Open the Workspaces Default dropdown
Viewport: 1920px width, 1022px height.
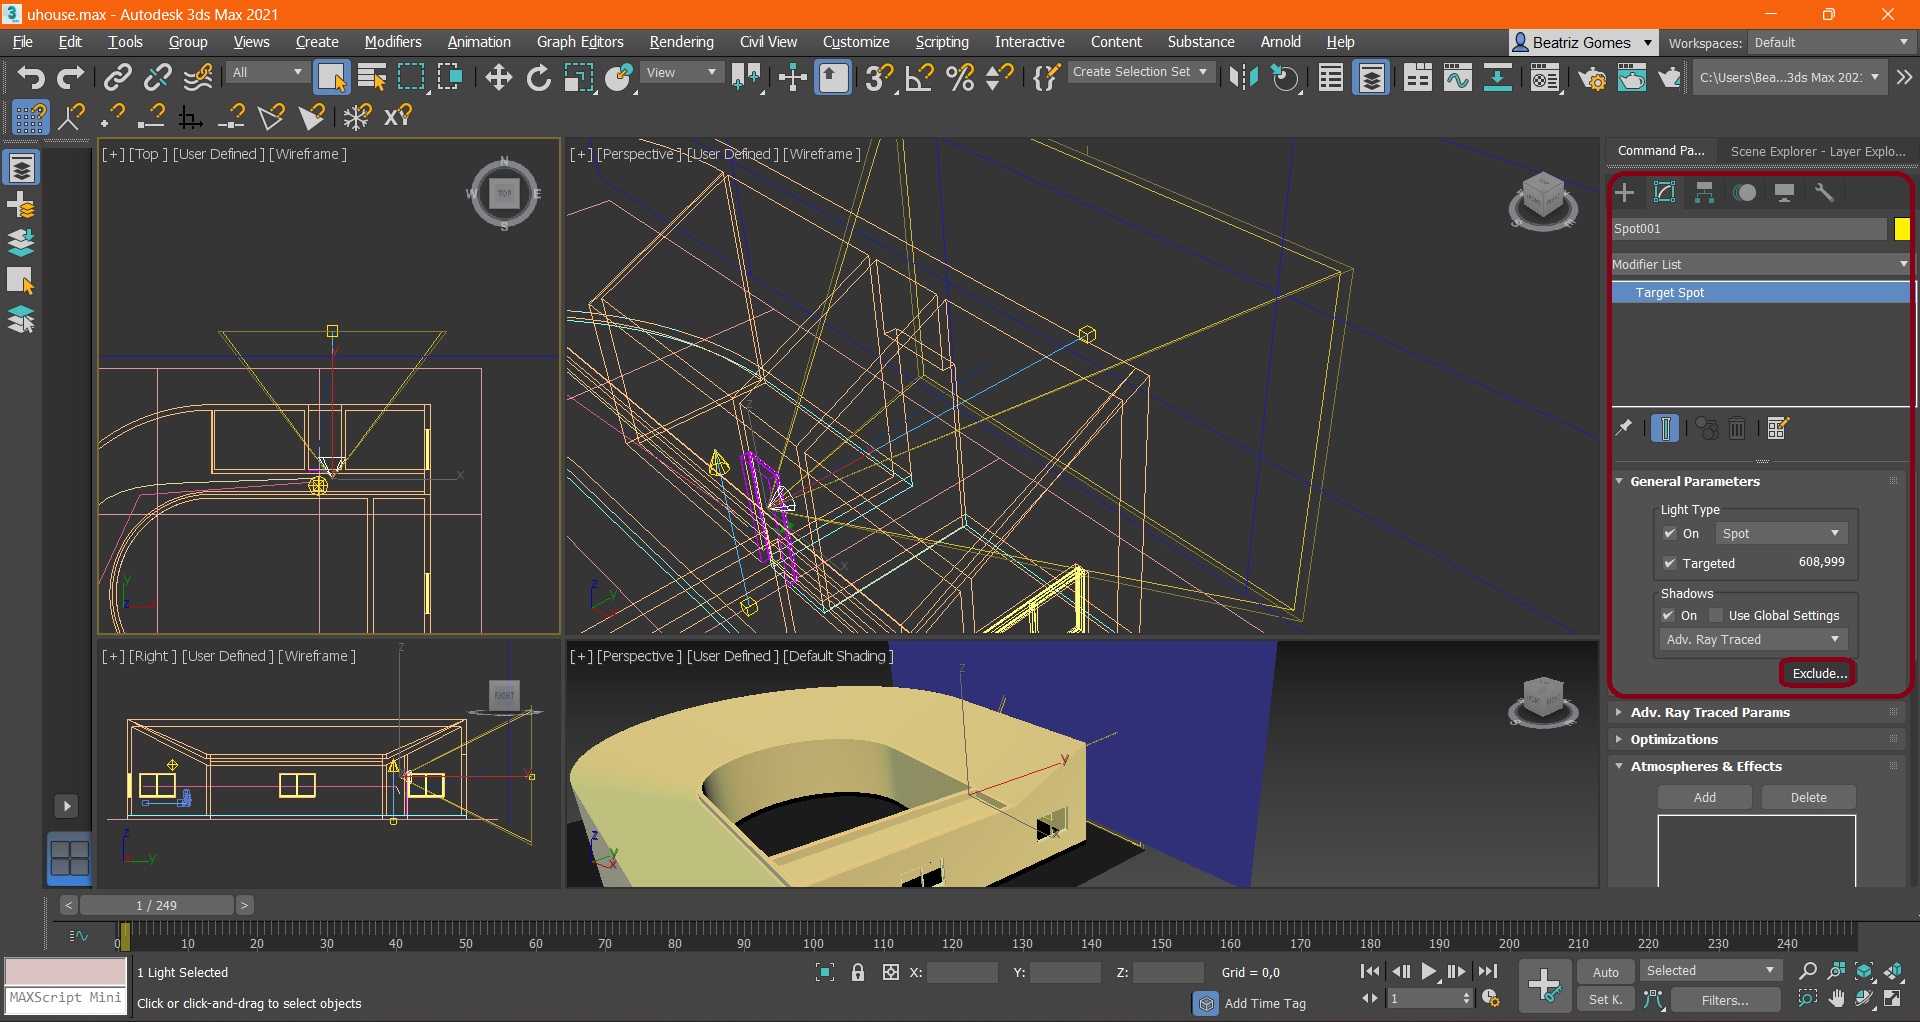click(1831, 43)
